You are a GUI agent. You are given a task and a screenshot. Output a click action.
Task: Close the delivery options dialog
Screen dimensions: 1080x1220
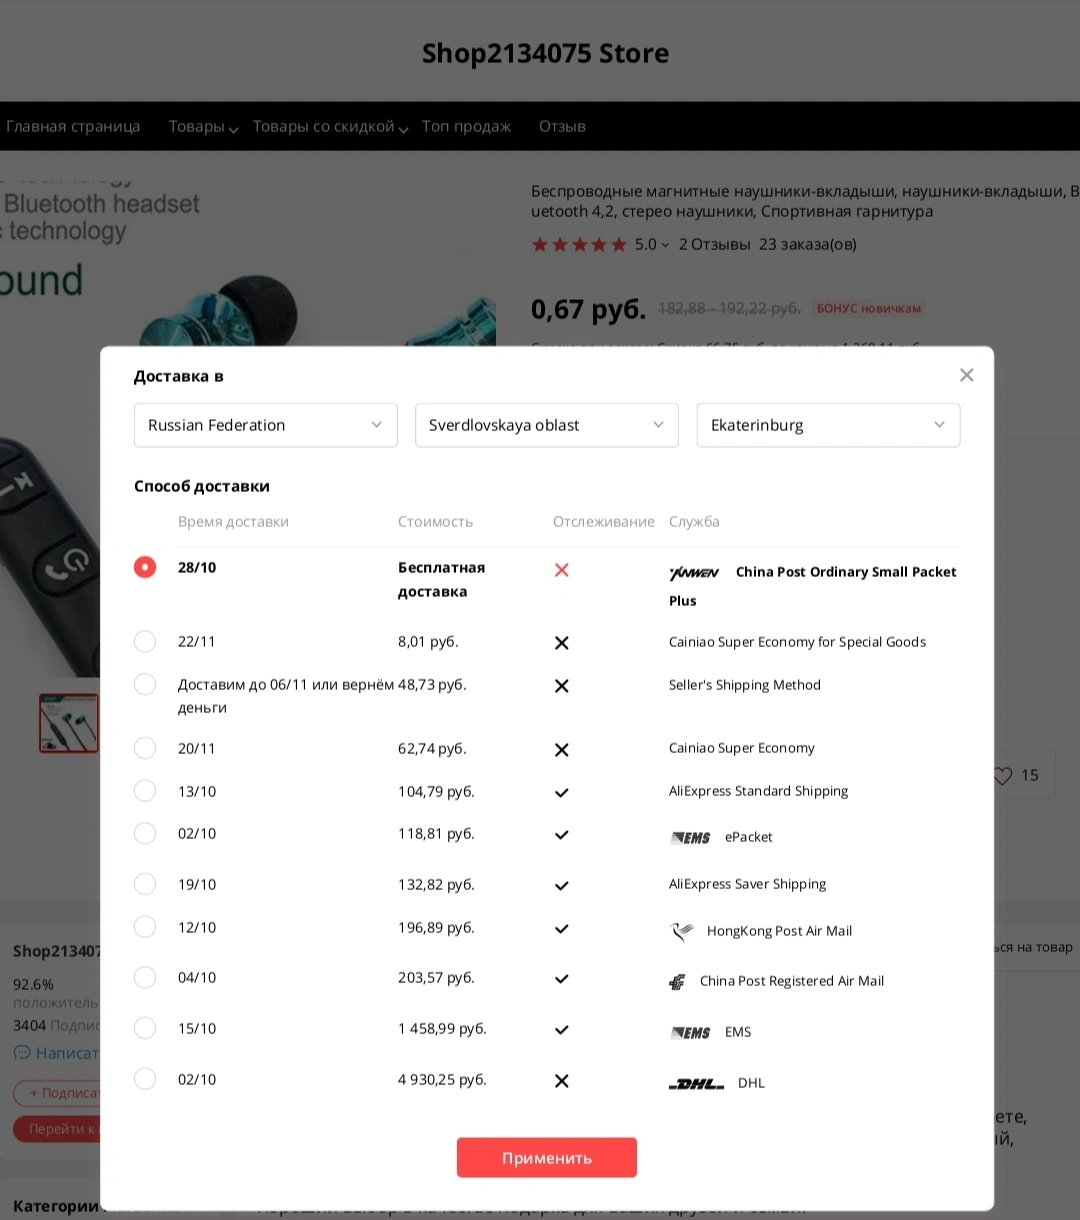point(966,375)
